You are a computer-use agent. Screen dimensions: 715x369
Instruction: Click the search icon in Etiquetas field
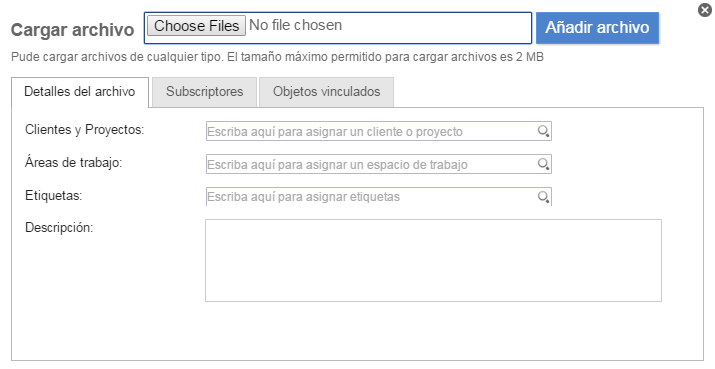coord(543,197)
